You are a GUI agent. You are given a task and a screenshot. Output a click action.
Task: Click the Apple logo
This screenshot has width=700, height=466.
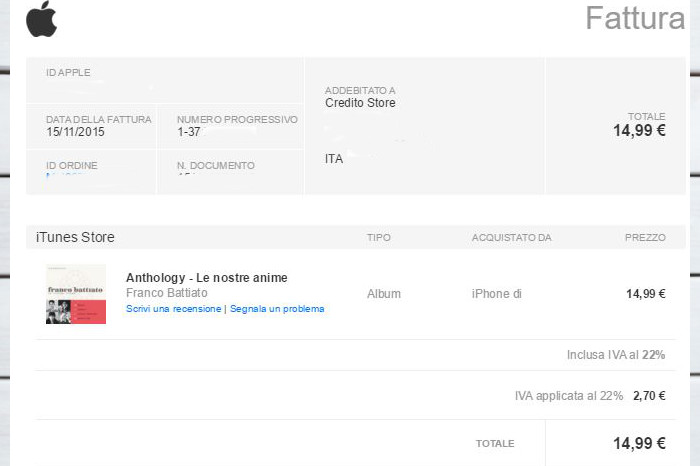click(41, 19)
